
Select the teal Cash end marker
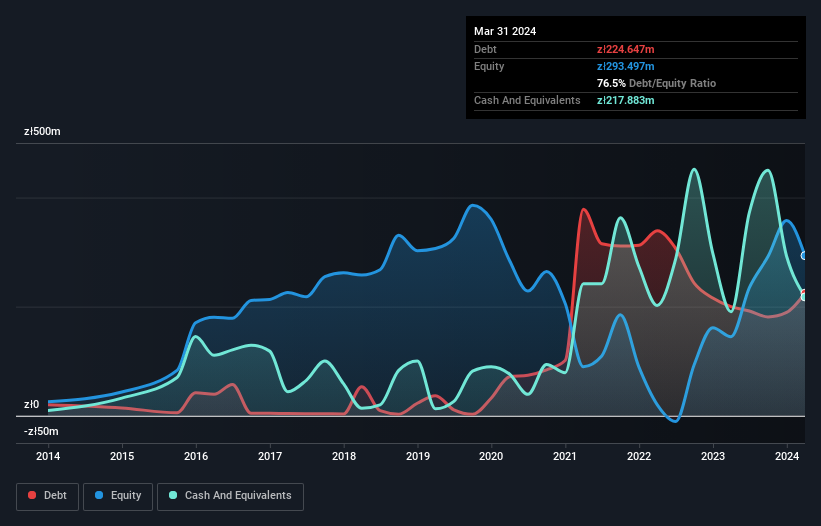pyautogui.click(x=804, y=297)
